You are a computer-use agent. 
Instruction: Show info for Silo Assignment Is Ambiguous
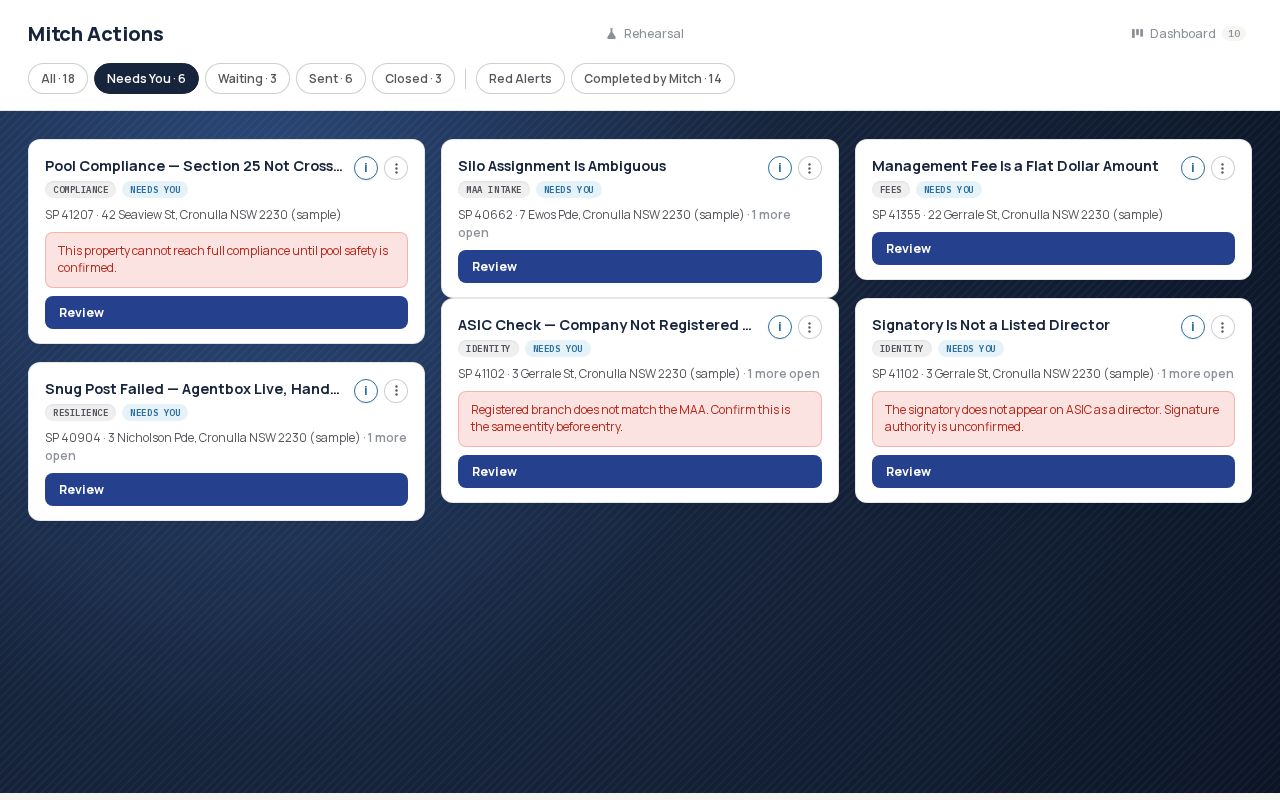(x=780, y=168)
